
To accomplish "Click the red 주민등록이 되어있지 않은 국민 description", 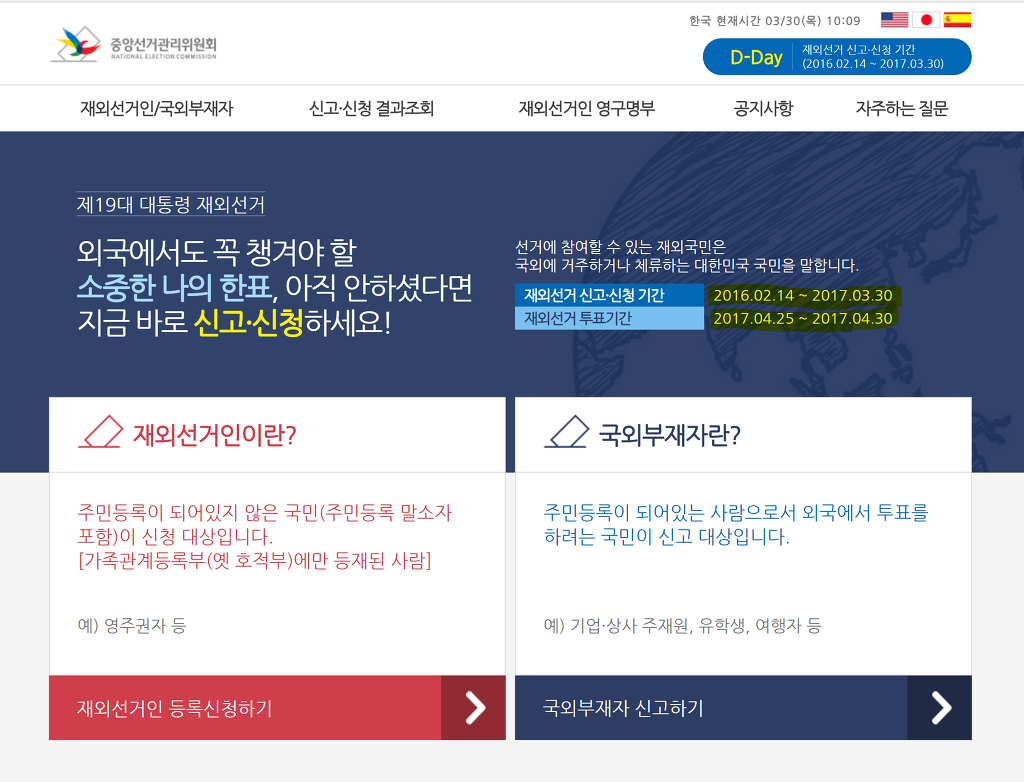I will pos(264,536).
